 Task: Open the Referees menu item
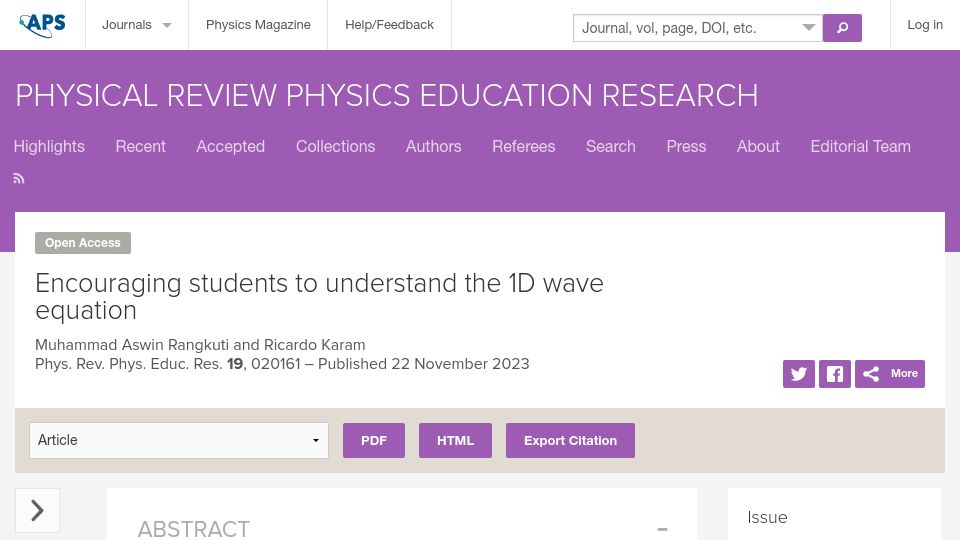pyautogui.click(x=523, y=146)
